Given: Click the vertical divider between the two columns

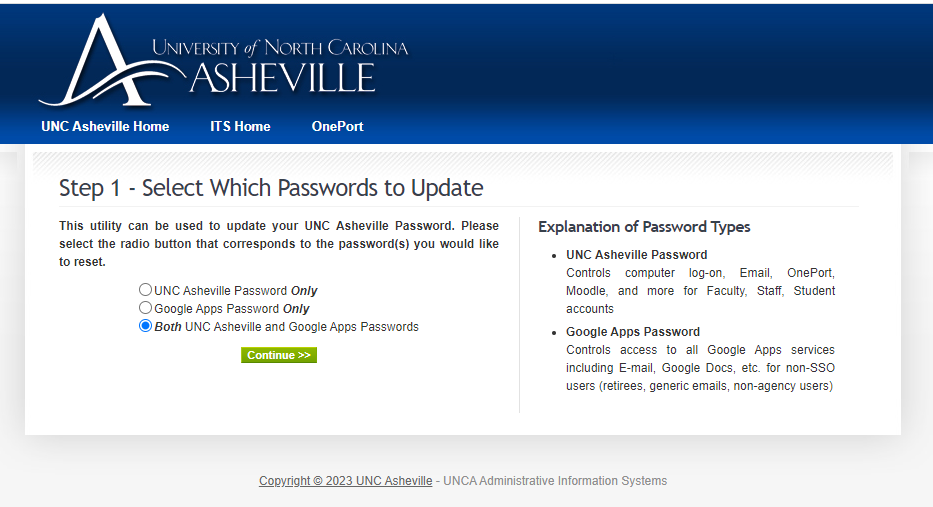Looking at the screenshot, I should pyautogui.click(x=519, y=315).
